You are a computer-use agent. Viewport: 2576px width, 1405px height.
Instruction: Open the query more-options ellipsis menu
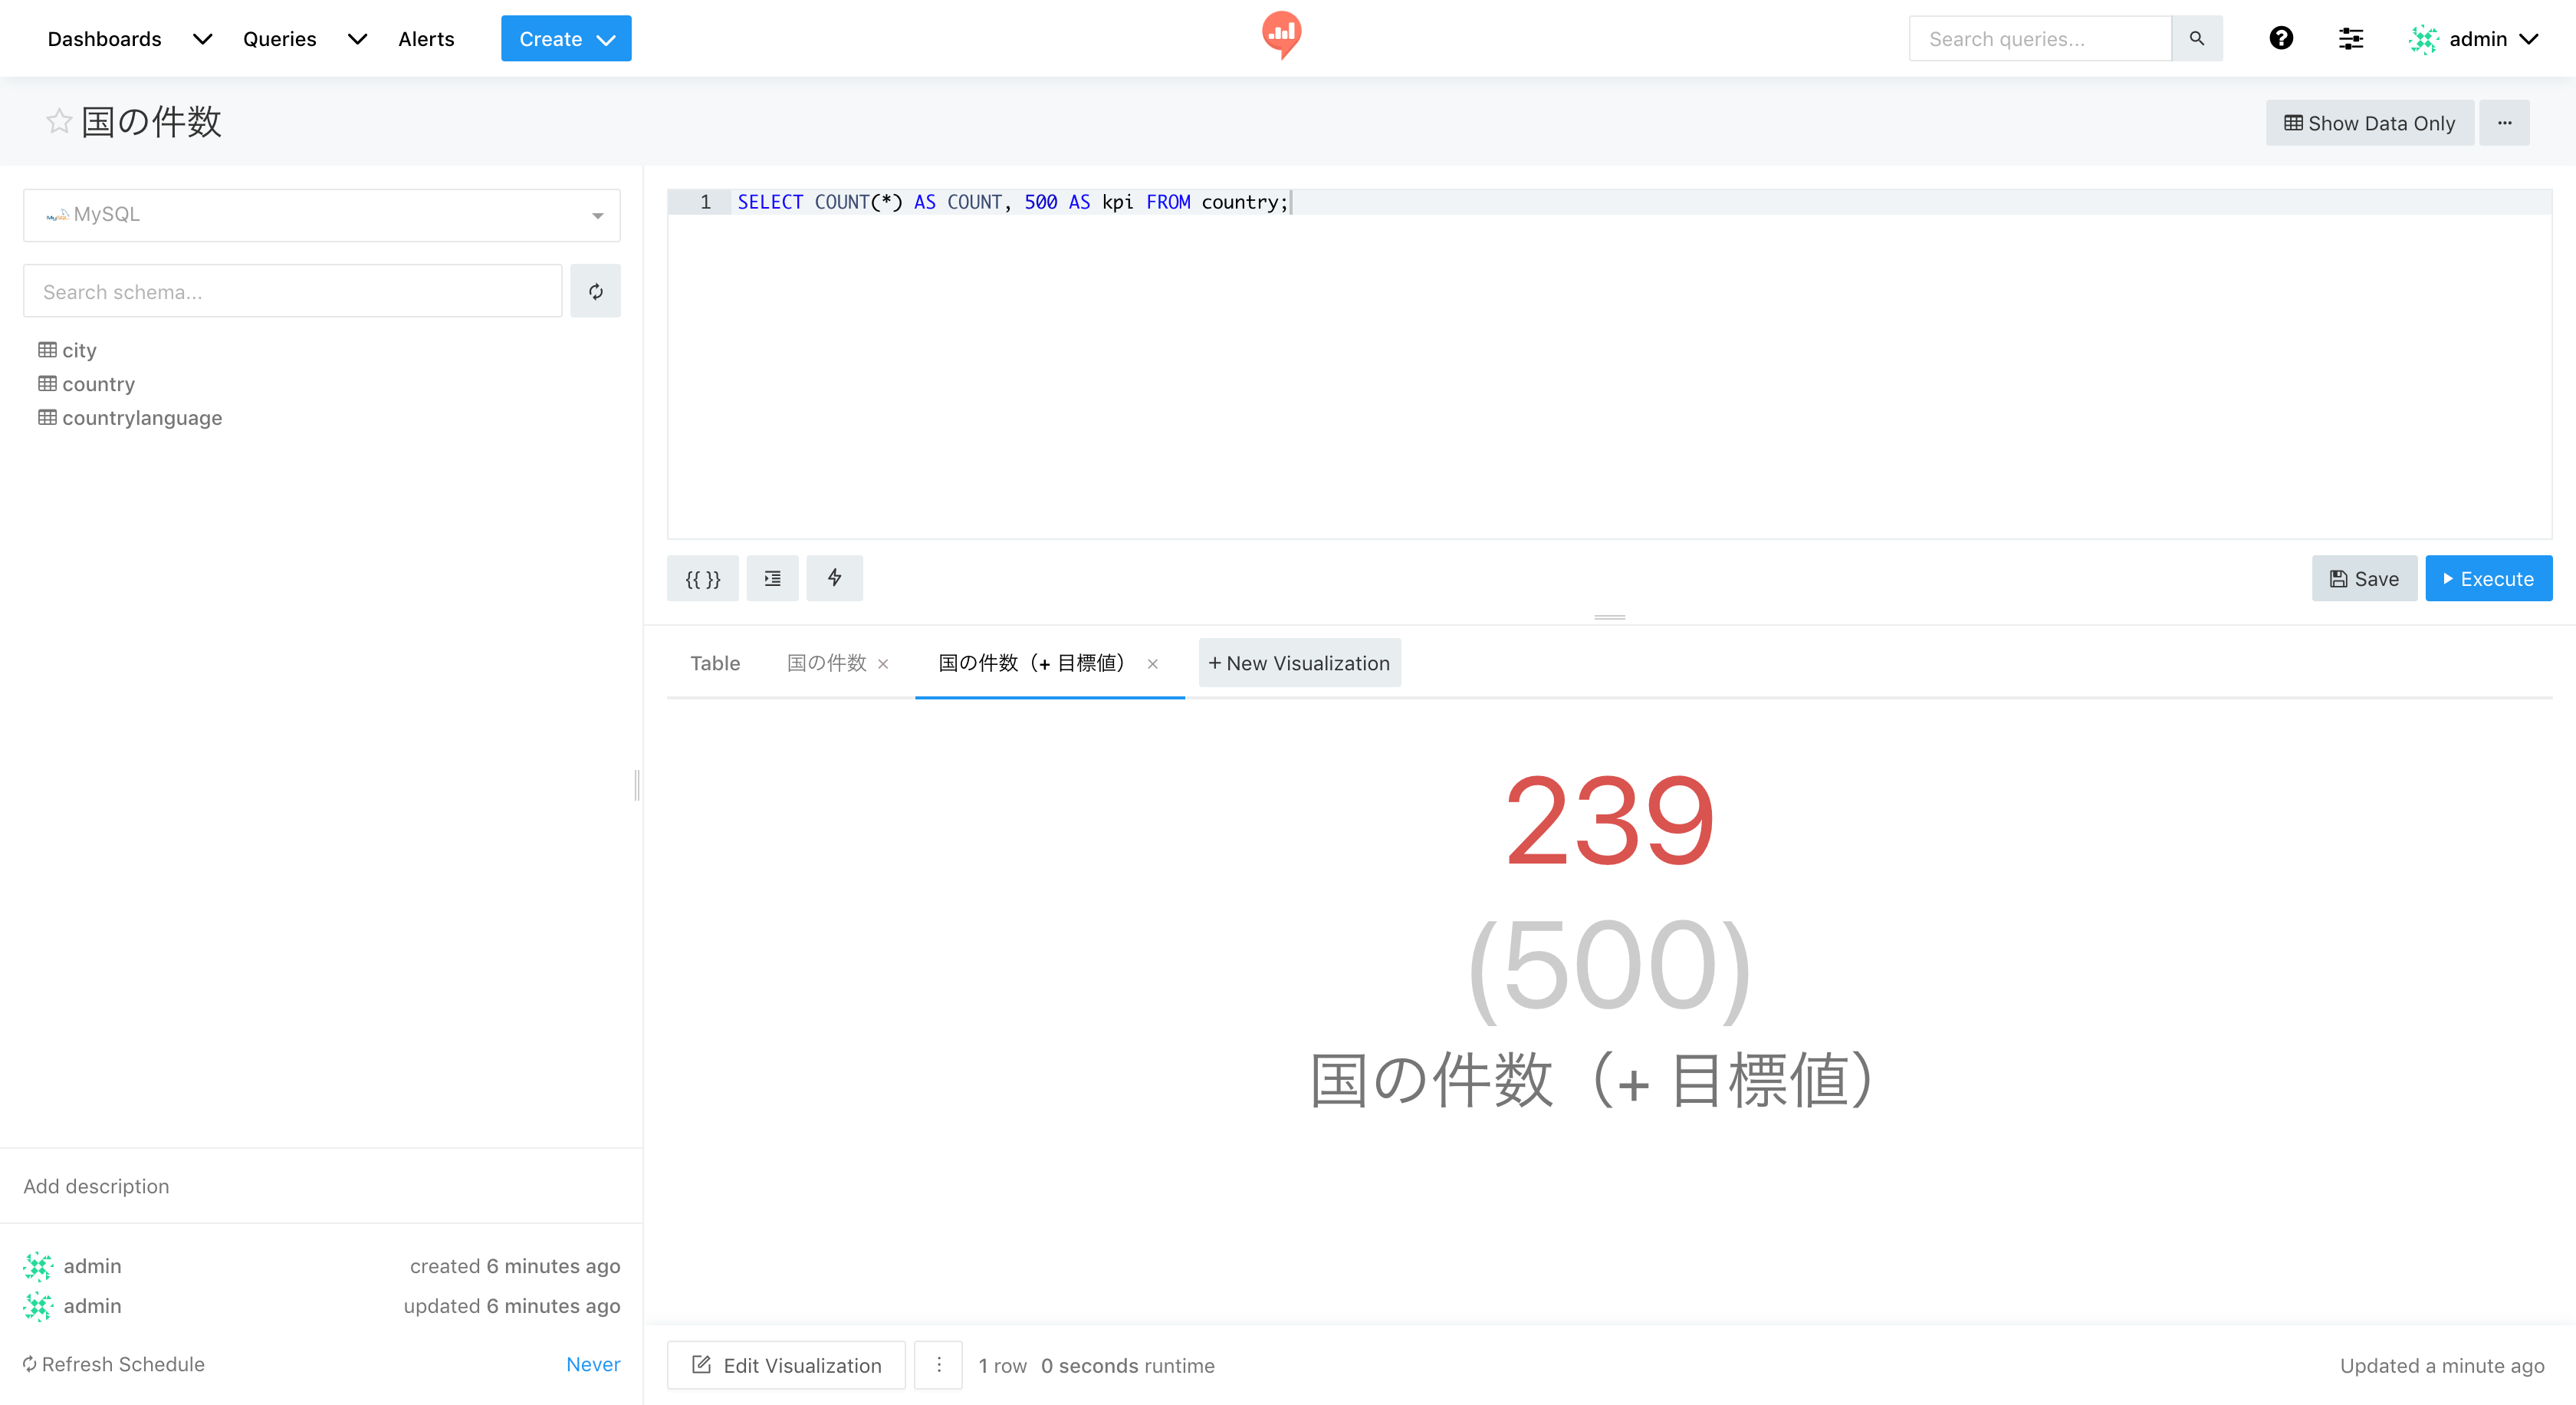(2504, 123)
